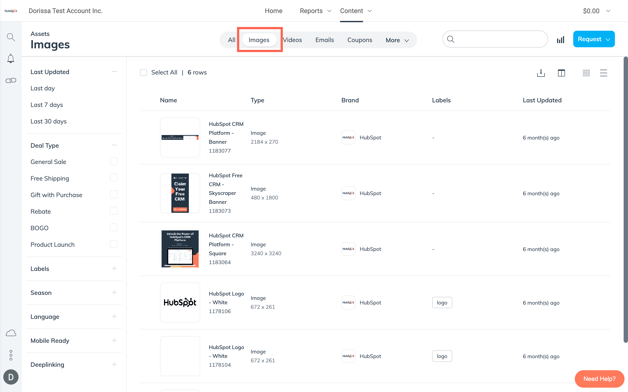Click the link icon in left sidebar
The height and width of the screenshot is (392, 628).
[11, 80]
